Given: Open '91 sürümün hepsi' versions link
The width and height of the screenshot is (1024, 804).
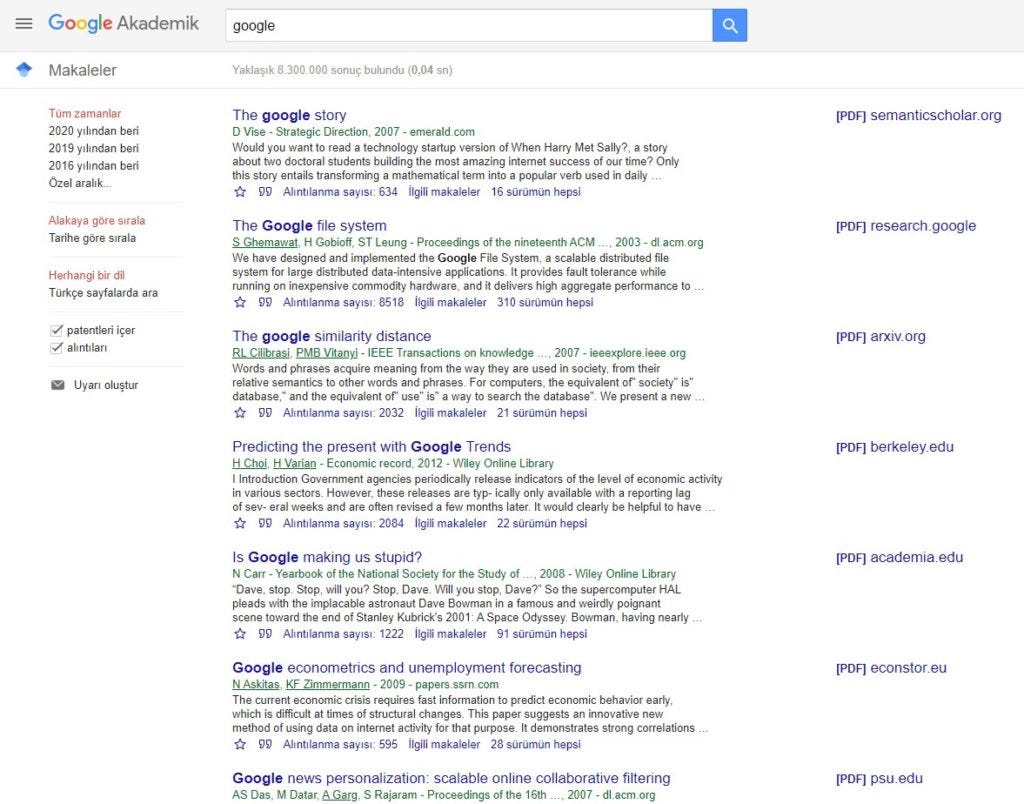Looking at the screenshot, I should (542, 634).
